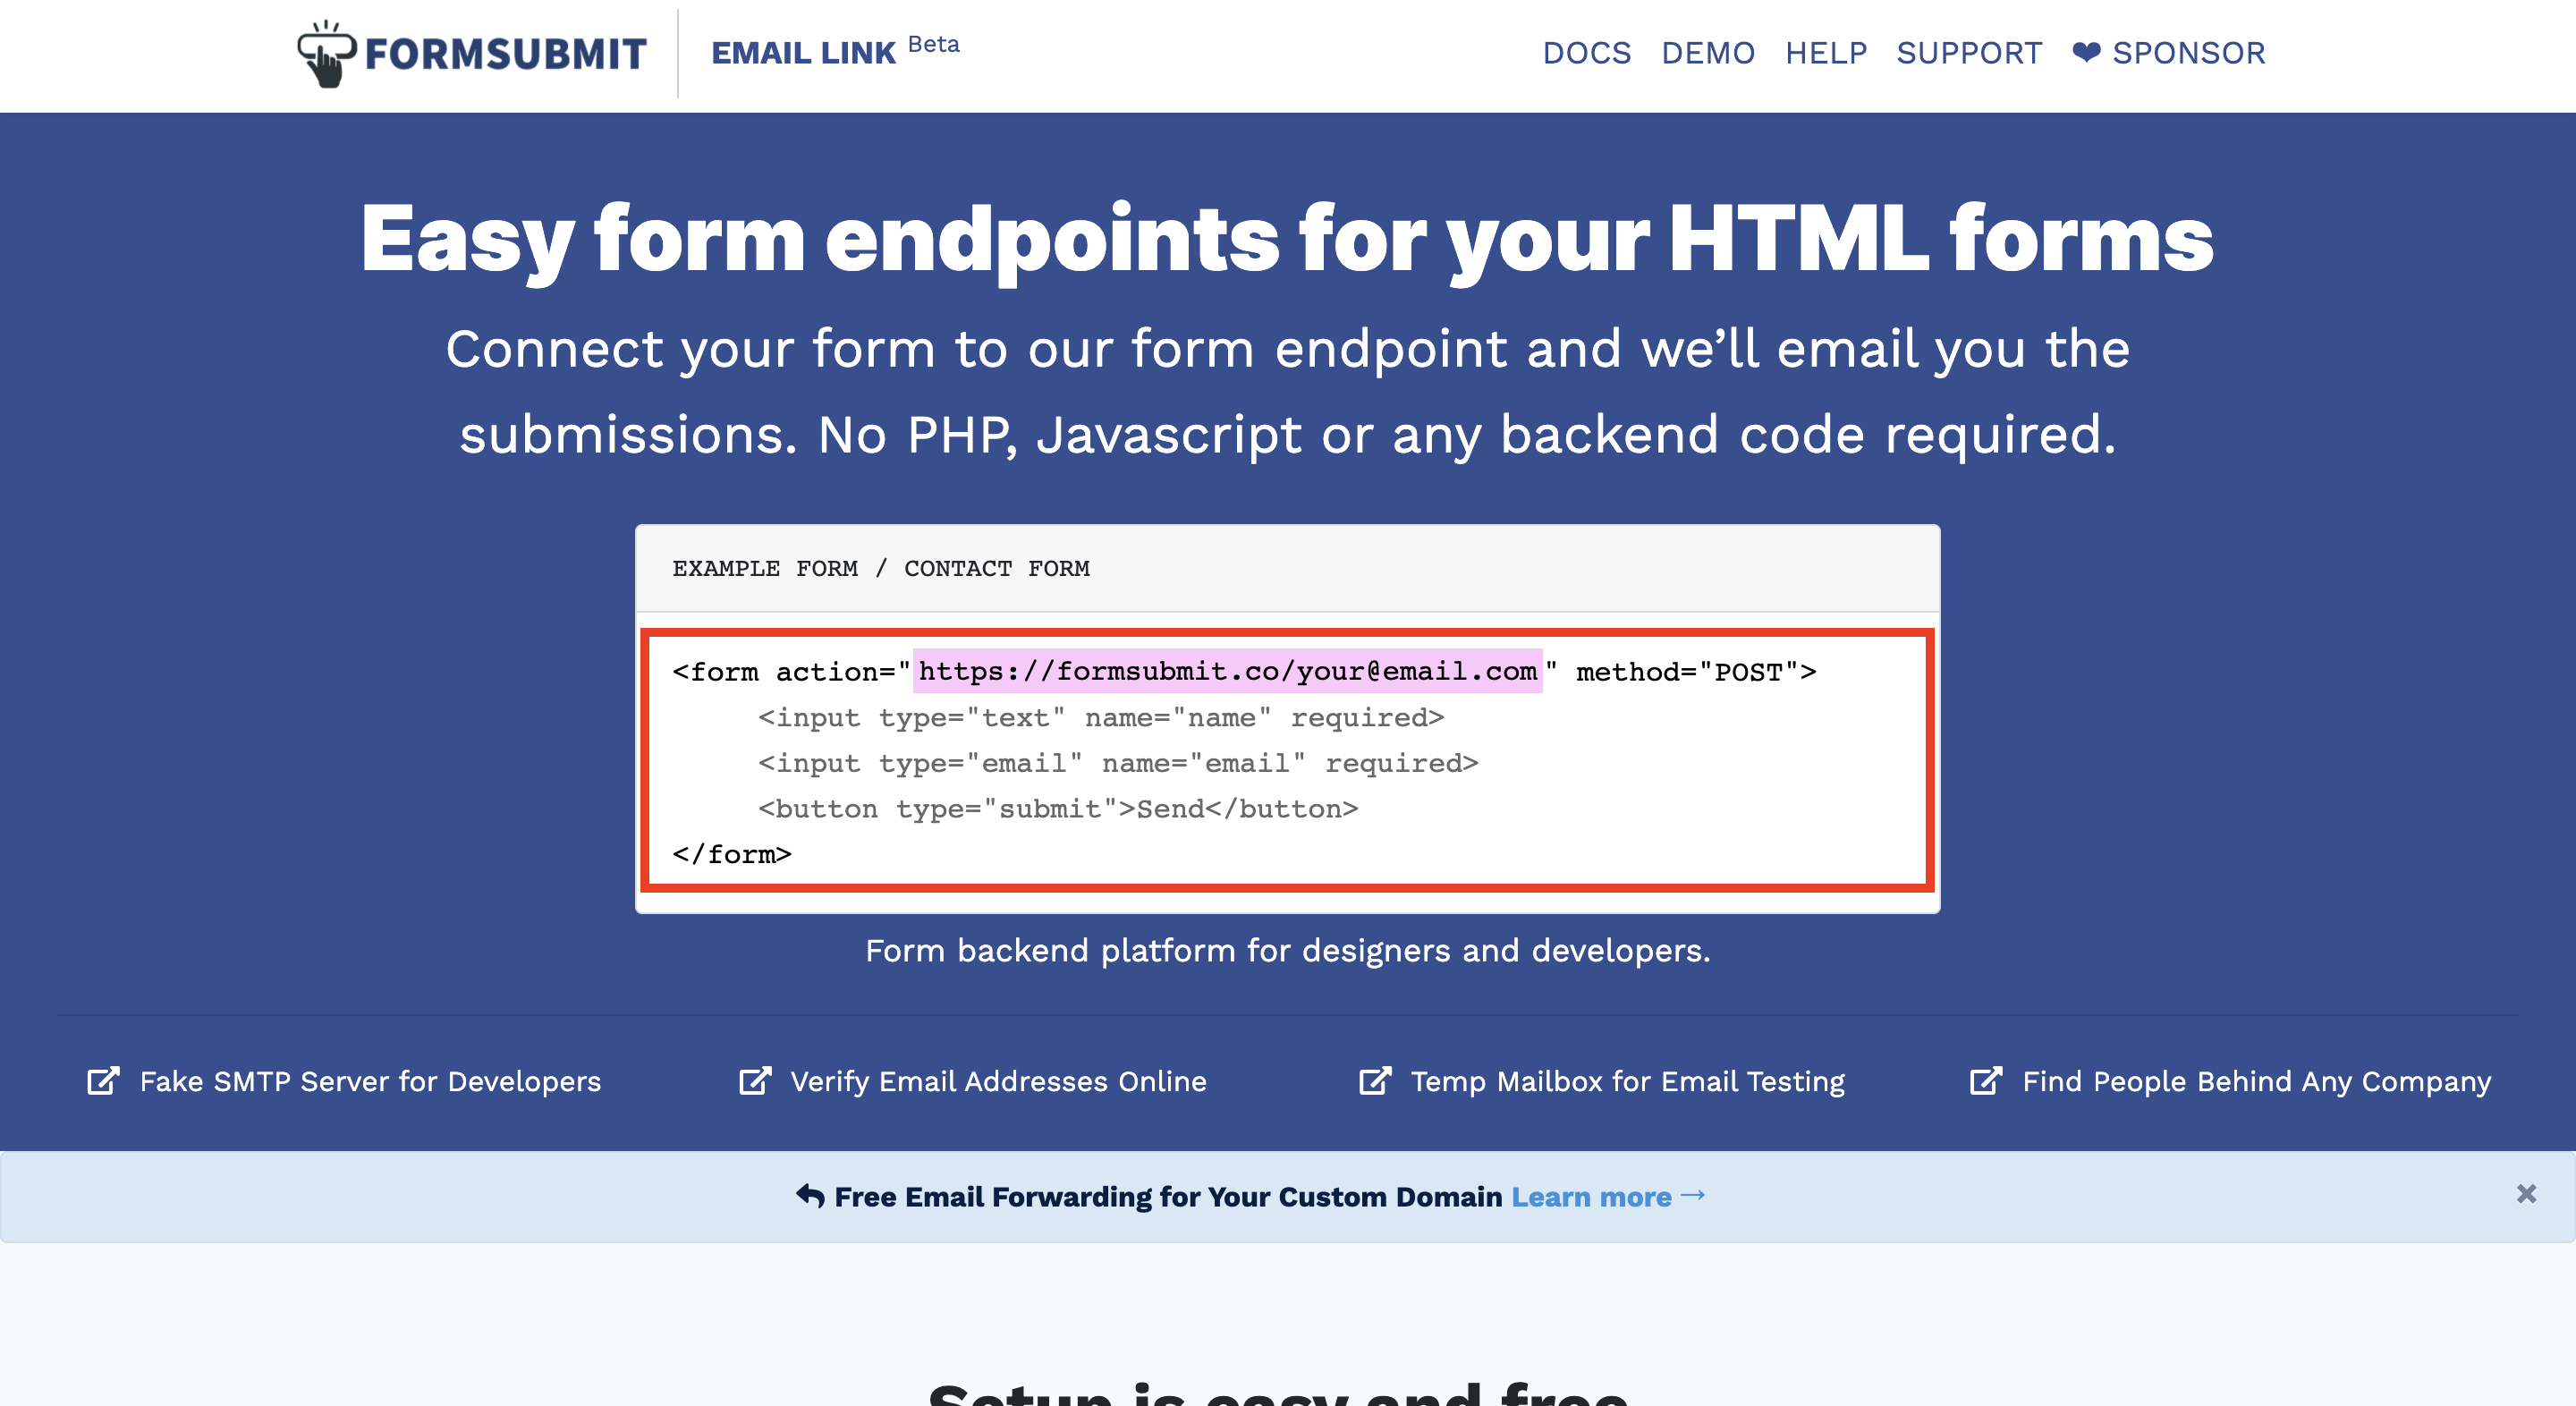Visit Verify Email Addresses Online link
The width and height of the screenshot is (2576, 1406).
point(998,1082)
